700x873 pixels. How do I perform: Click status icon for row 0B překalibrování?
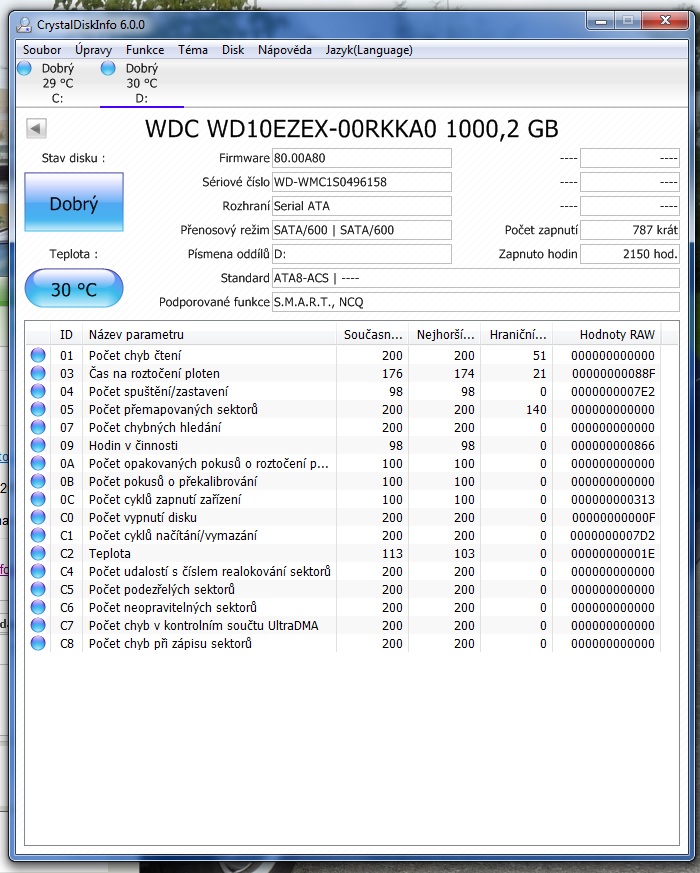tap(38, 481)
